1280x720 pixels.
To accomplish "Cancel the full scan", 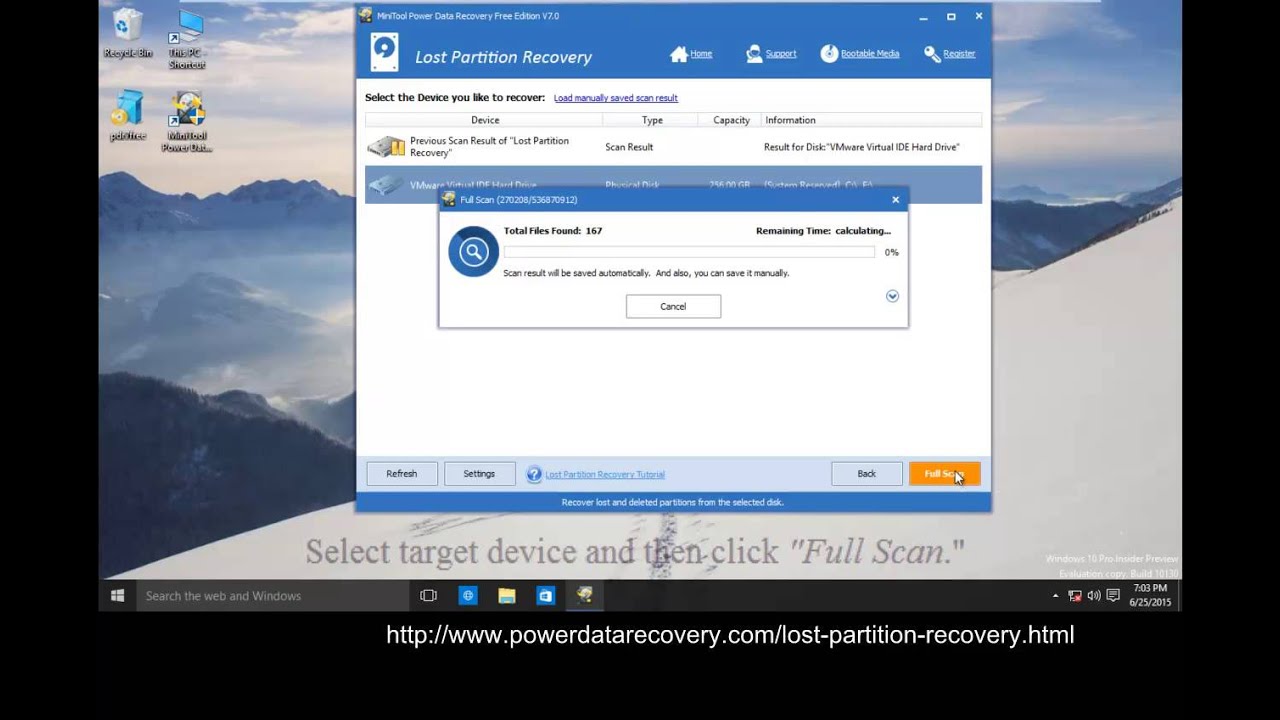I will (x=673, y=306).
